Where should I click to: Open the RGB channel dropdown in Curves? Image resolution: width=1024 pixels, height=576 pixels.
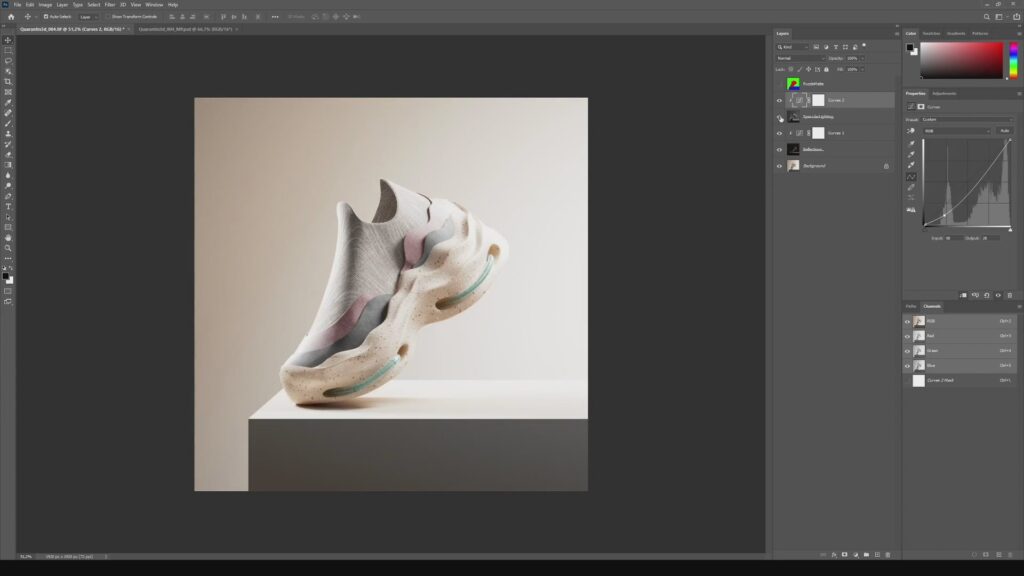coord(957,131)
